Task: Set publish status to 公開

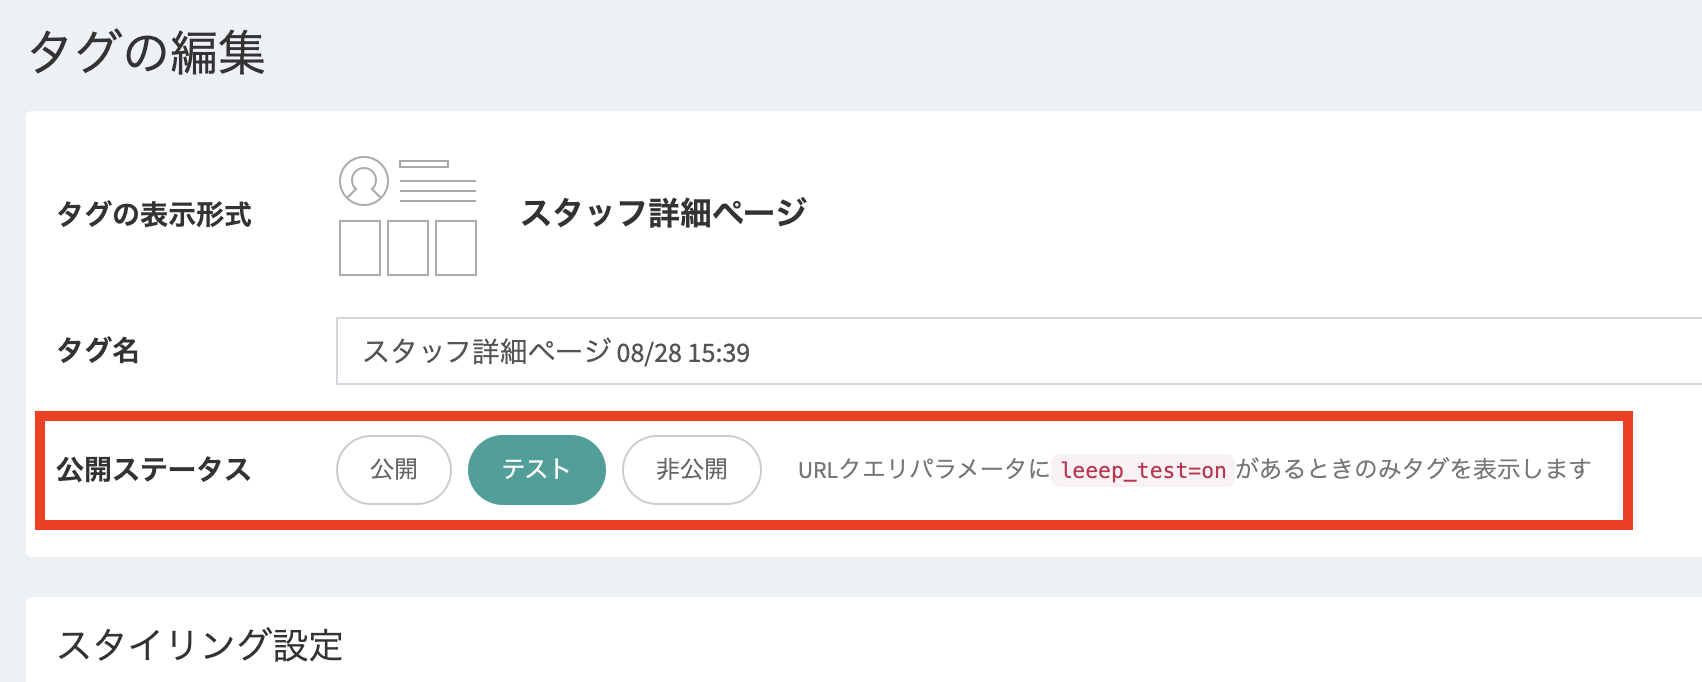Action: 394,470
